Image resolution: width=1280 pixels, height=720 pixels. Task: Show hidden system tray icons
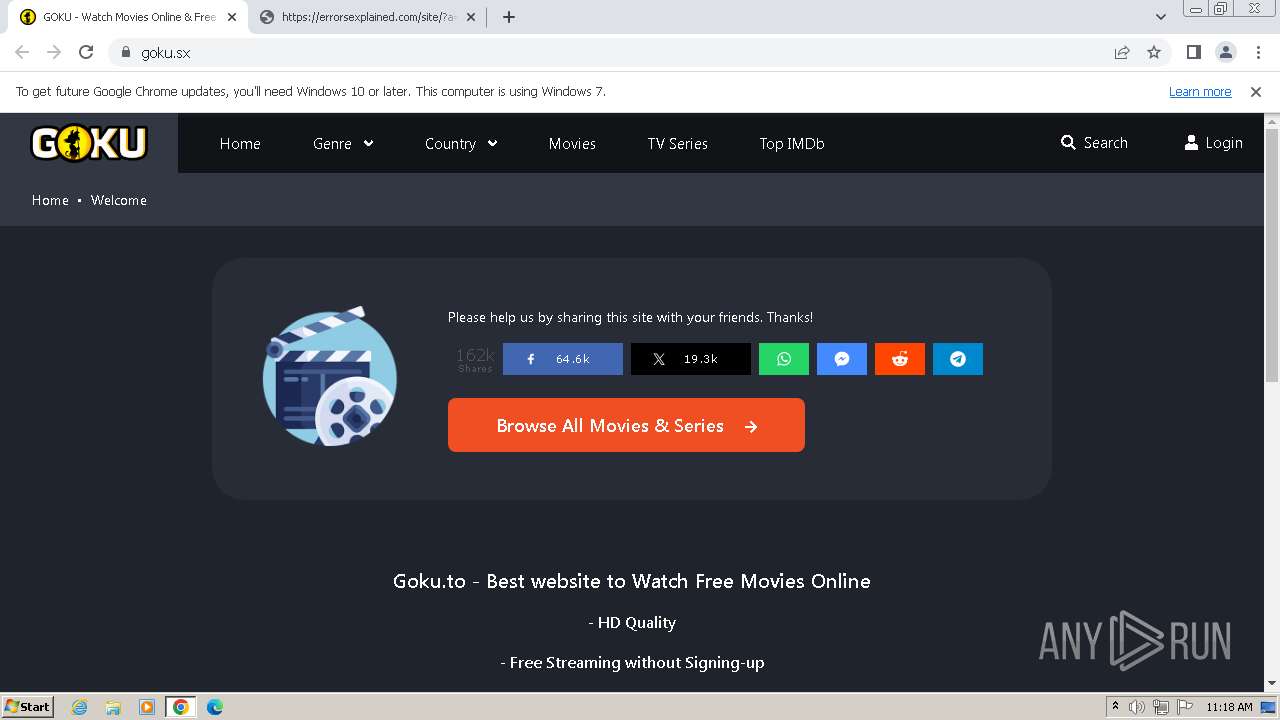point(1115,707)
